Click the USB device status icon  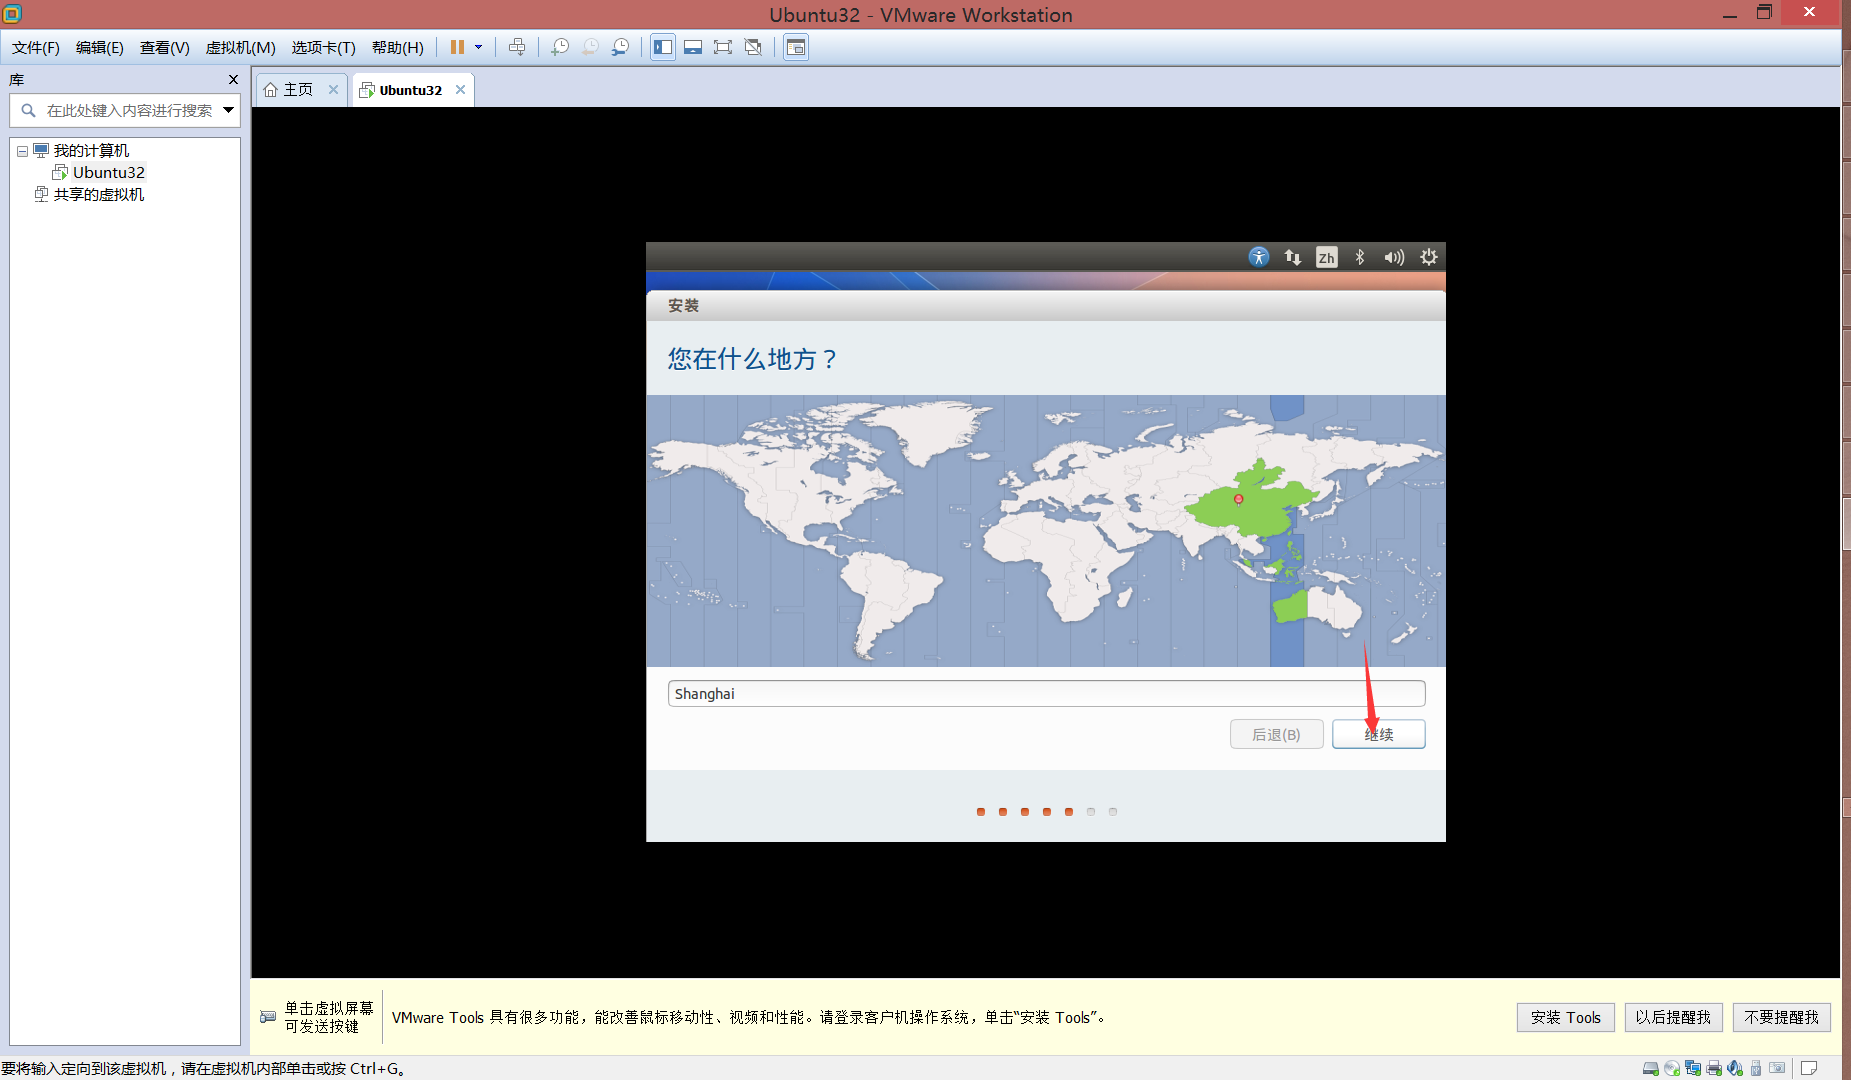[x=1756, y=1068]
